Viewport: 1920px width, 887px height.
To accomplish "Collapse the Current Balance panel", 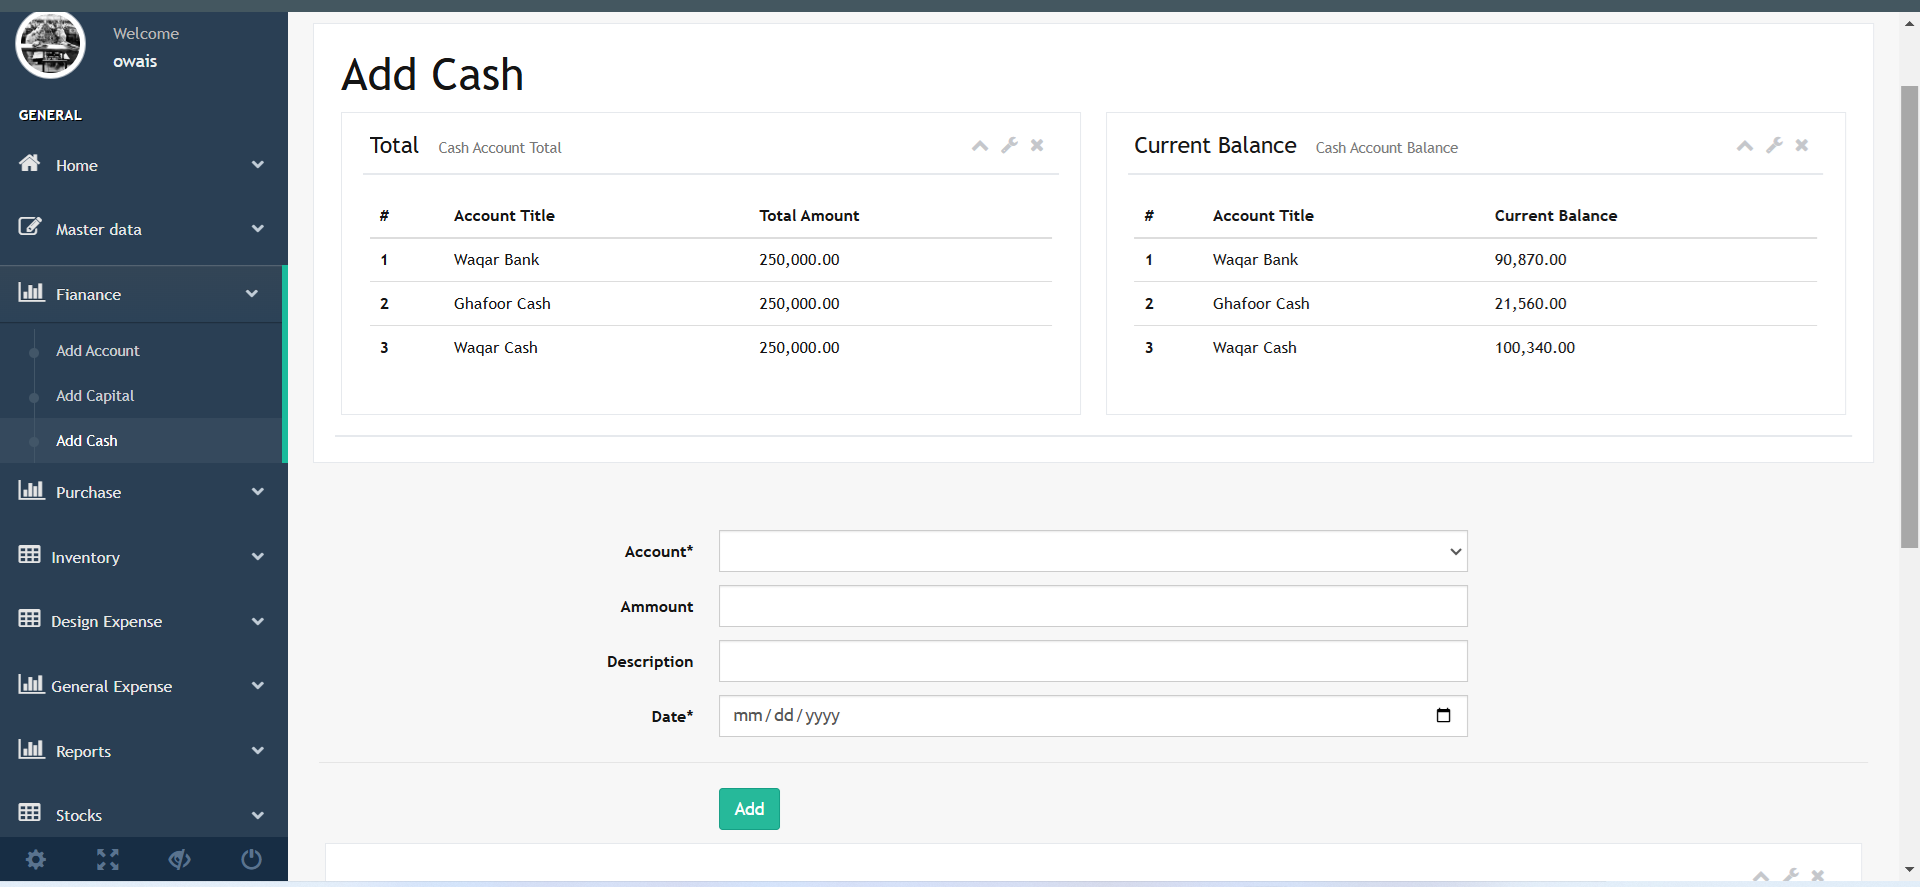I will click(1745, 146).
